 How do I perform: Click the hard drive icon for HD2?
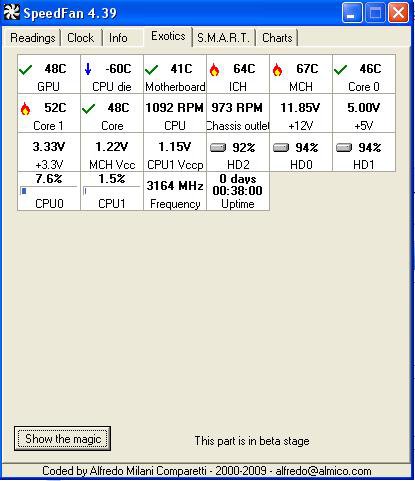tap(218, 147)
